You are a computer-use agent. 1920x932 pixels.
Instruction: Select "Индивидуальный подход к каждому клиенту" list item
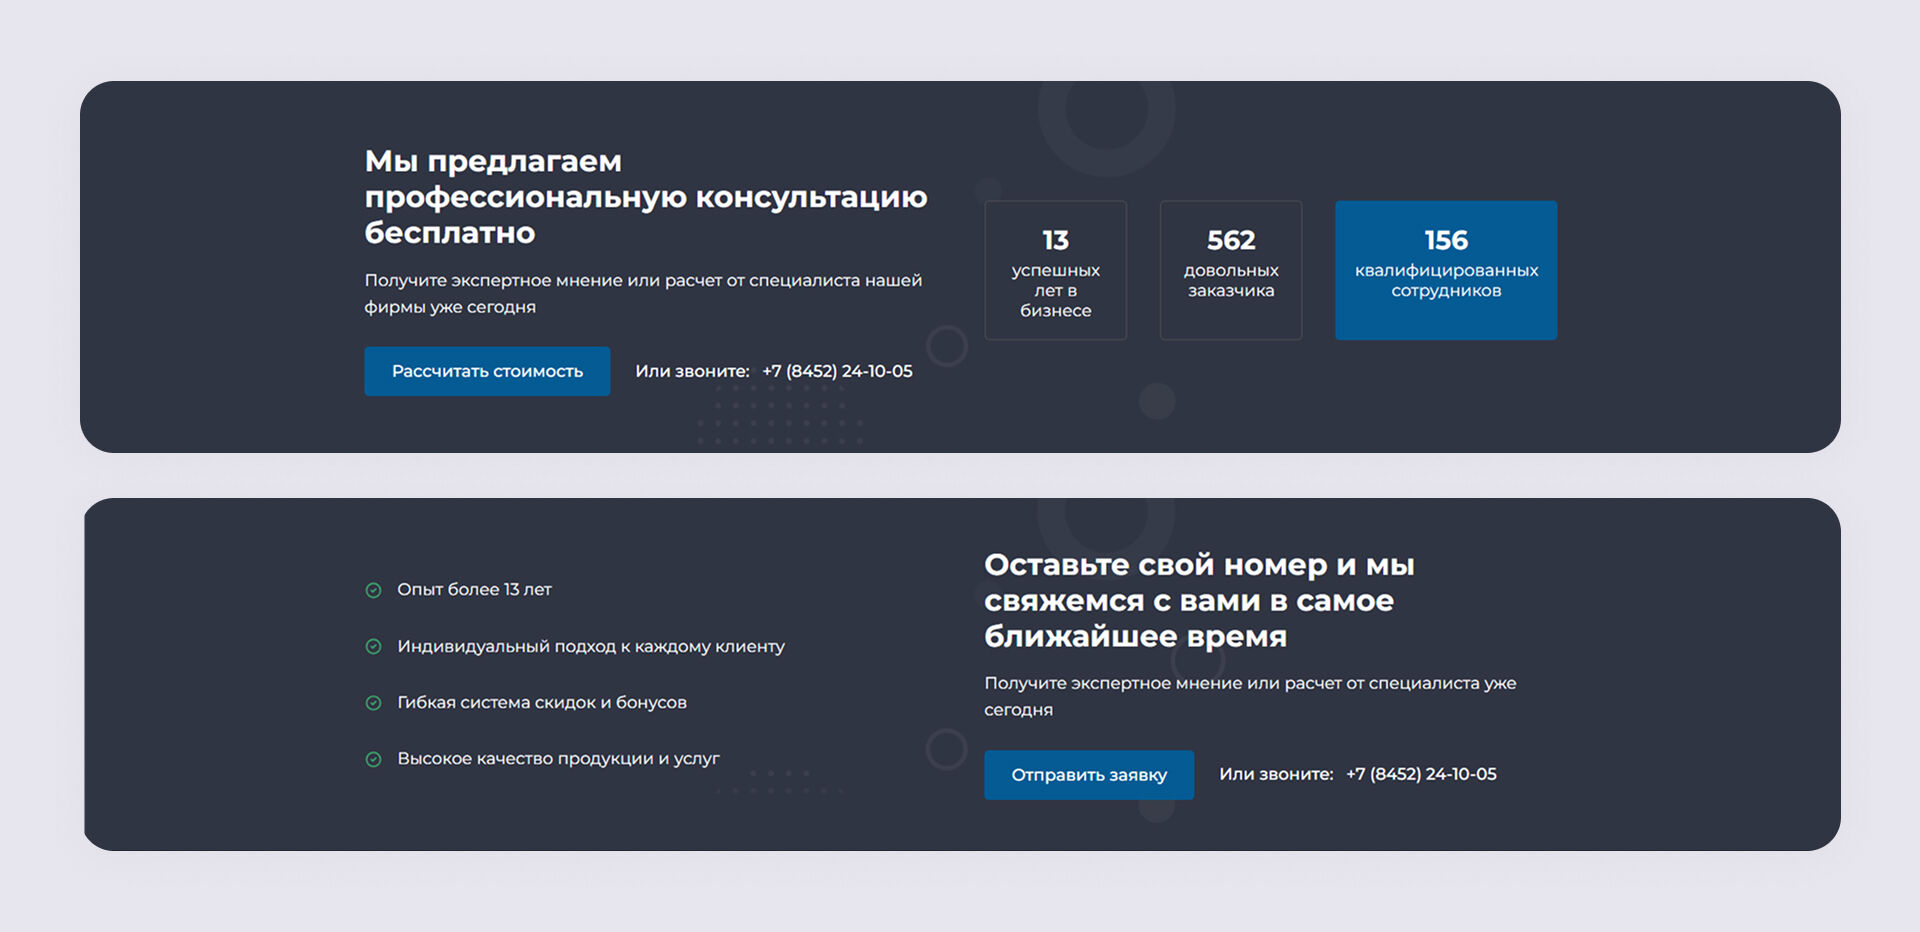coord(590,647)
